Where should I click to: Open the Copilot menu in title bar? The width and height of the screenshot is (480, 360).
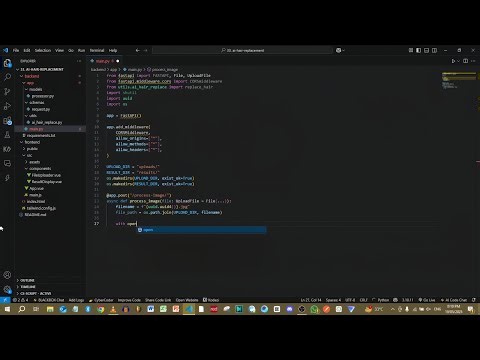(340, 50)
